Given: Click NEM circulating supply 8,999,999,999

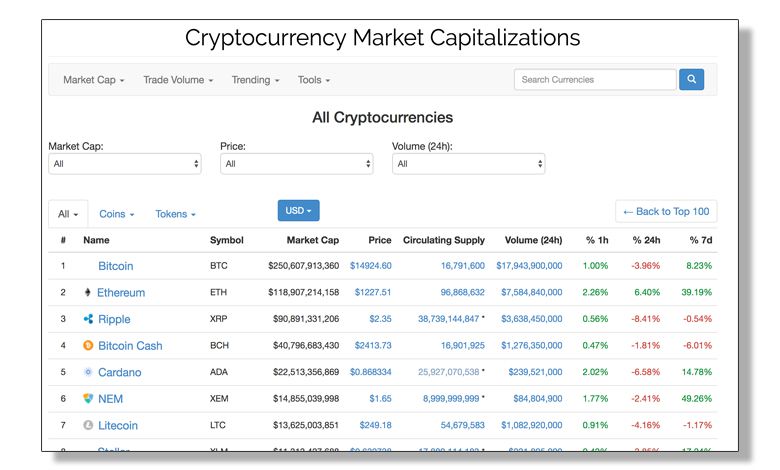Looking at the screenshot, I should 451,398.
